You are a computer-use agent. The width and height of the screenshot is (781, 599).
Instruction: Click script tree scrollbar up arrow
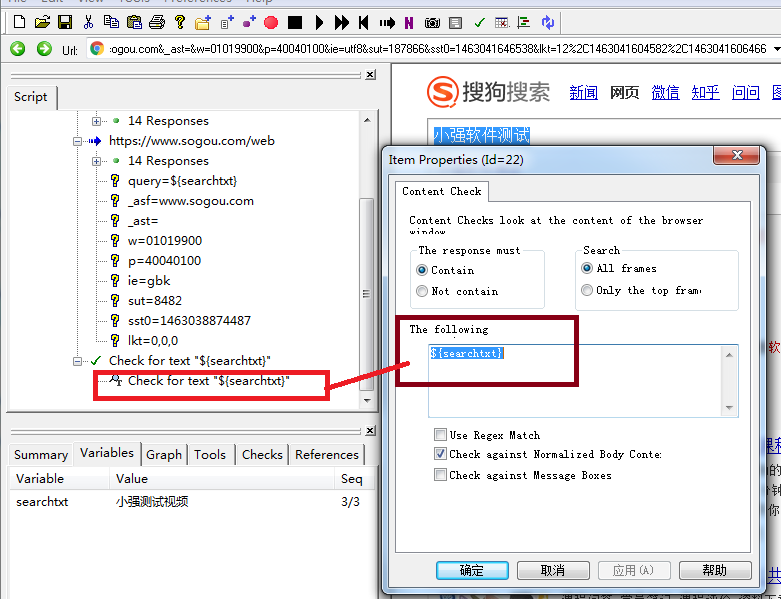tap(367, 120)
